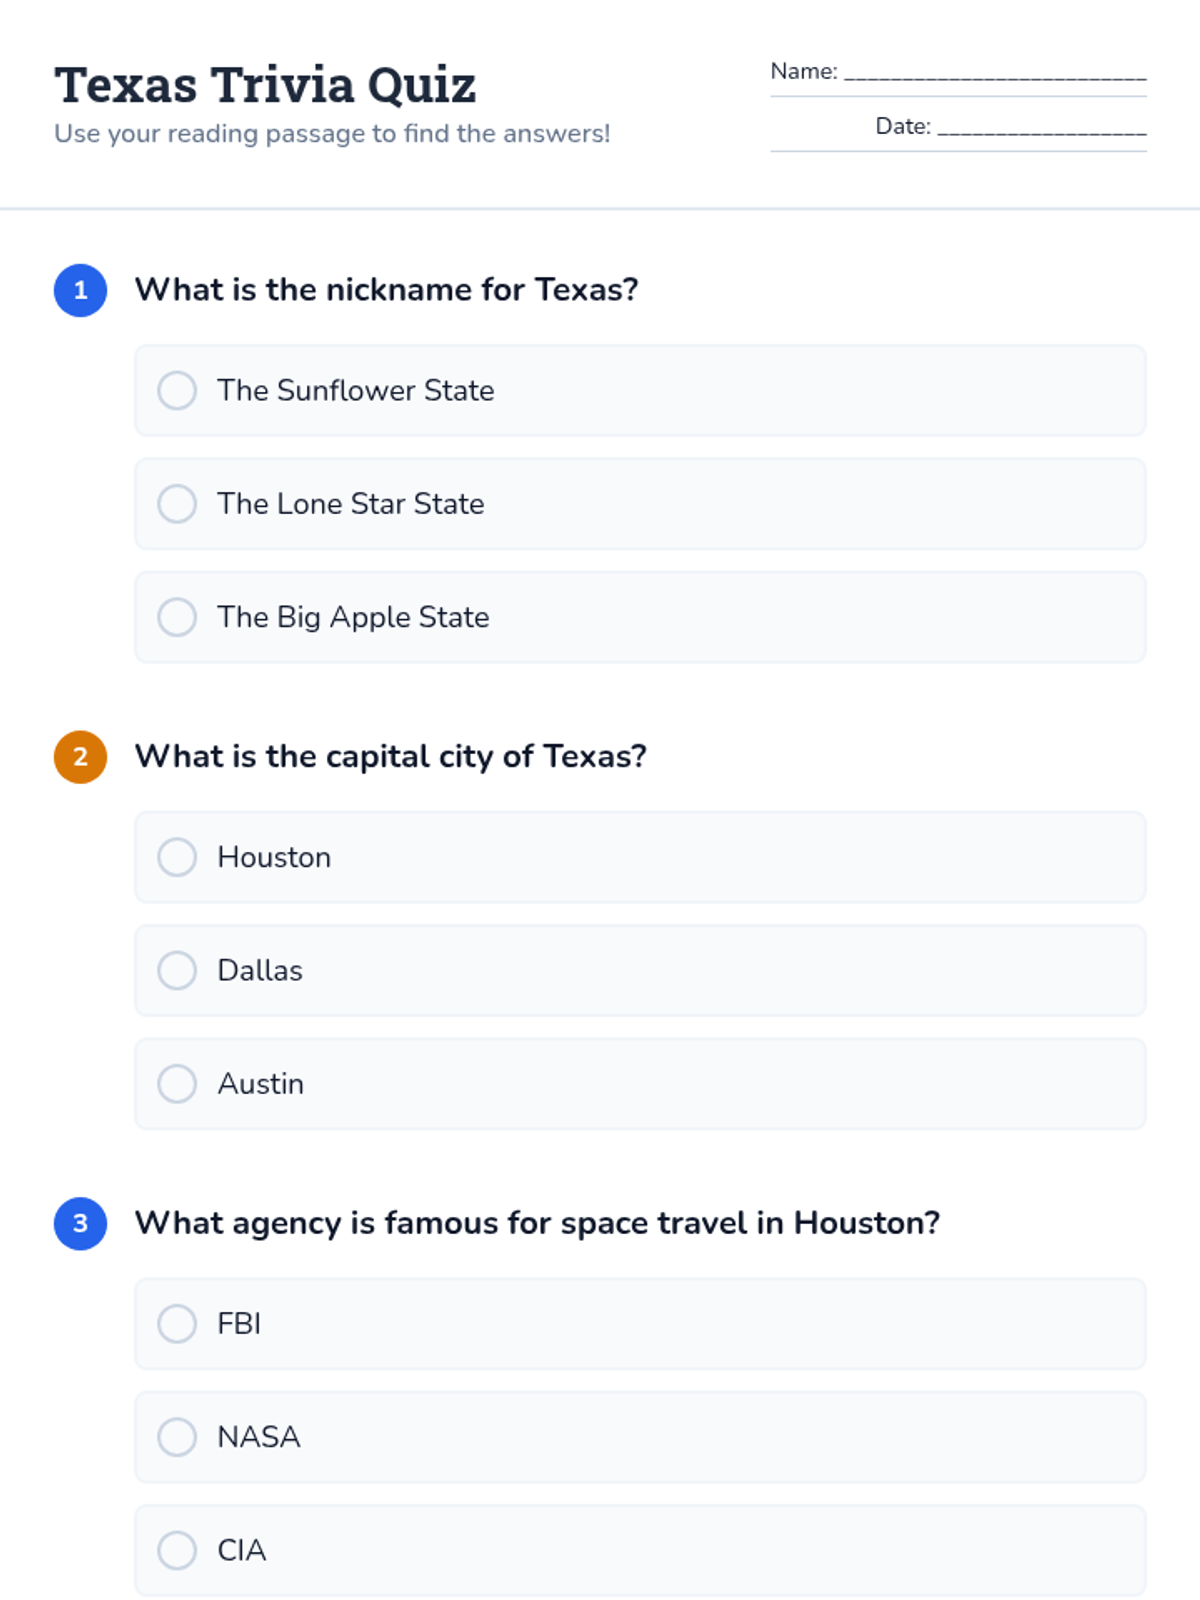The image size is (1200, 1600).
Task: Pick "The Big Apple State" option
Action: click(x=177, y=617)
